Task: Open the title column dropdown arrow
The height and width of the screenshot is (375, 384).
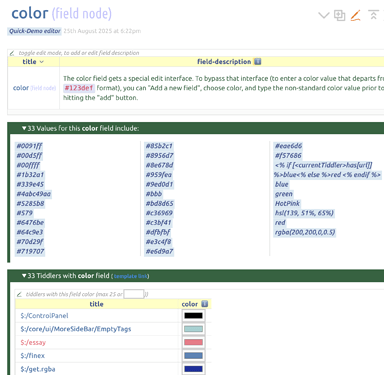Action: click(x=42, y=62)
